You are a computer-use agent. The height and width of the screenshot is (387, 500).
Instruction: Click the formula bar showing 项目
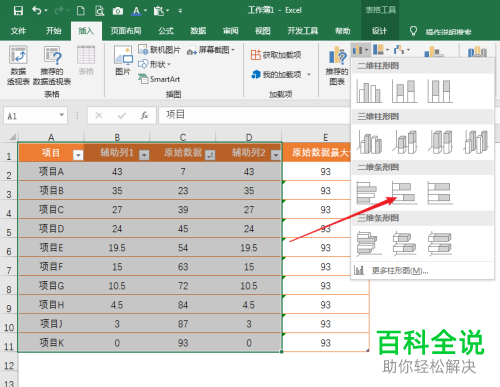click(253, 115)
